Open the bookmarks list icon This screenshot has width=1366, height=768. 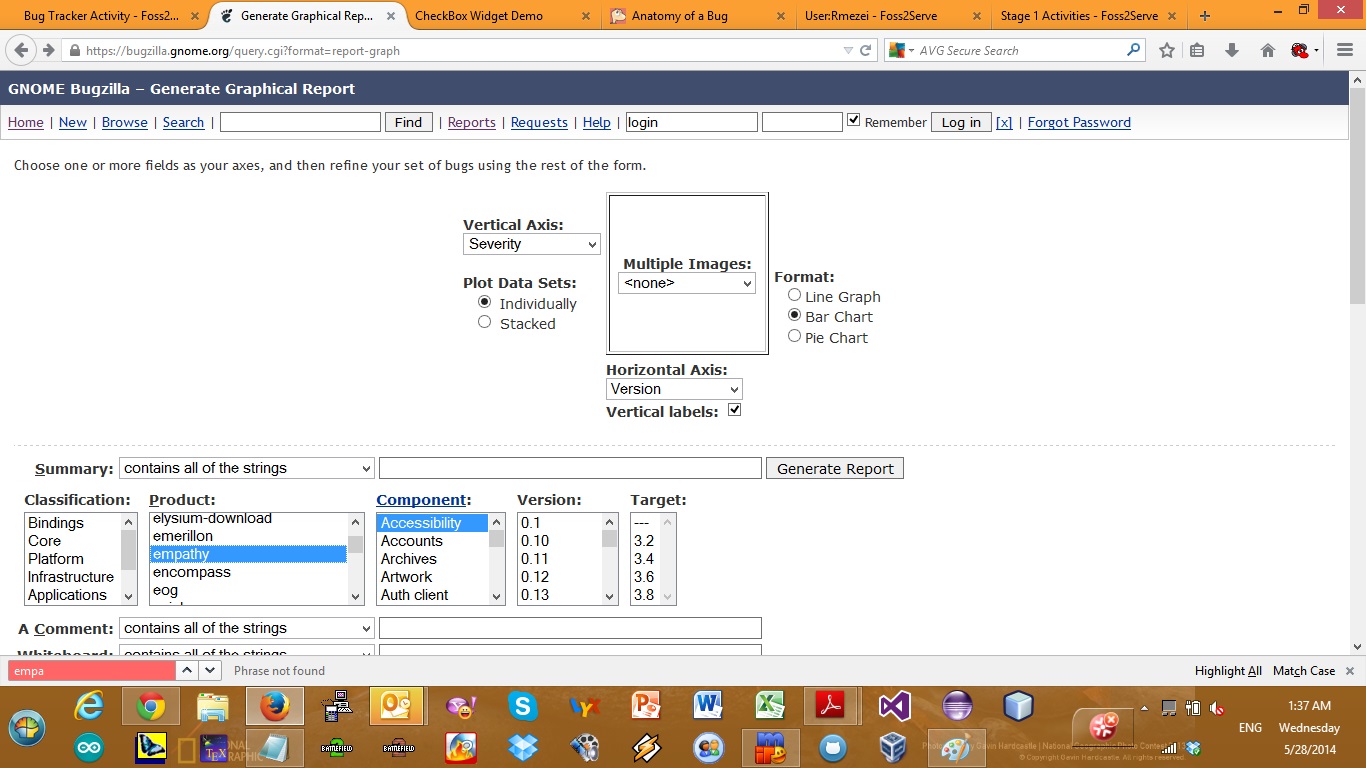1197,50
